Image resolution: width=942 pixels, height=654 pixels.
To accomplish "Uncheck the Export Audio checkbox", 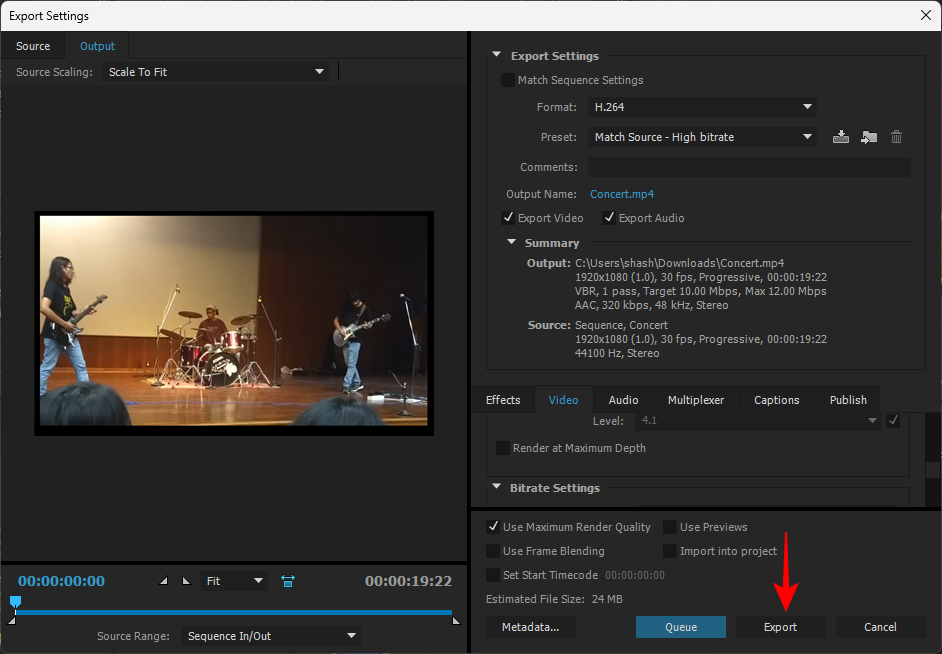I will (x=609, y=218).
